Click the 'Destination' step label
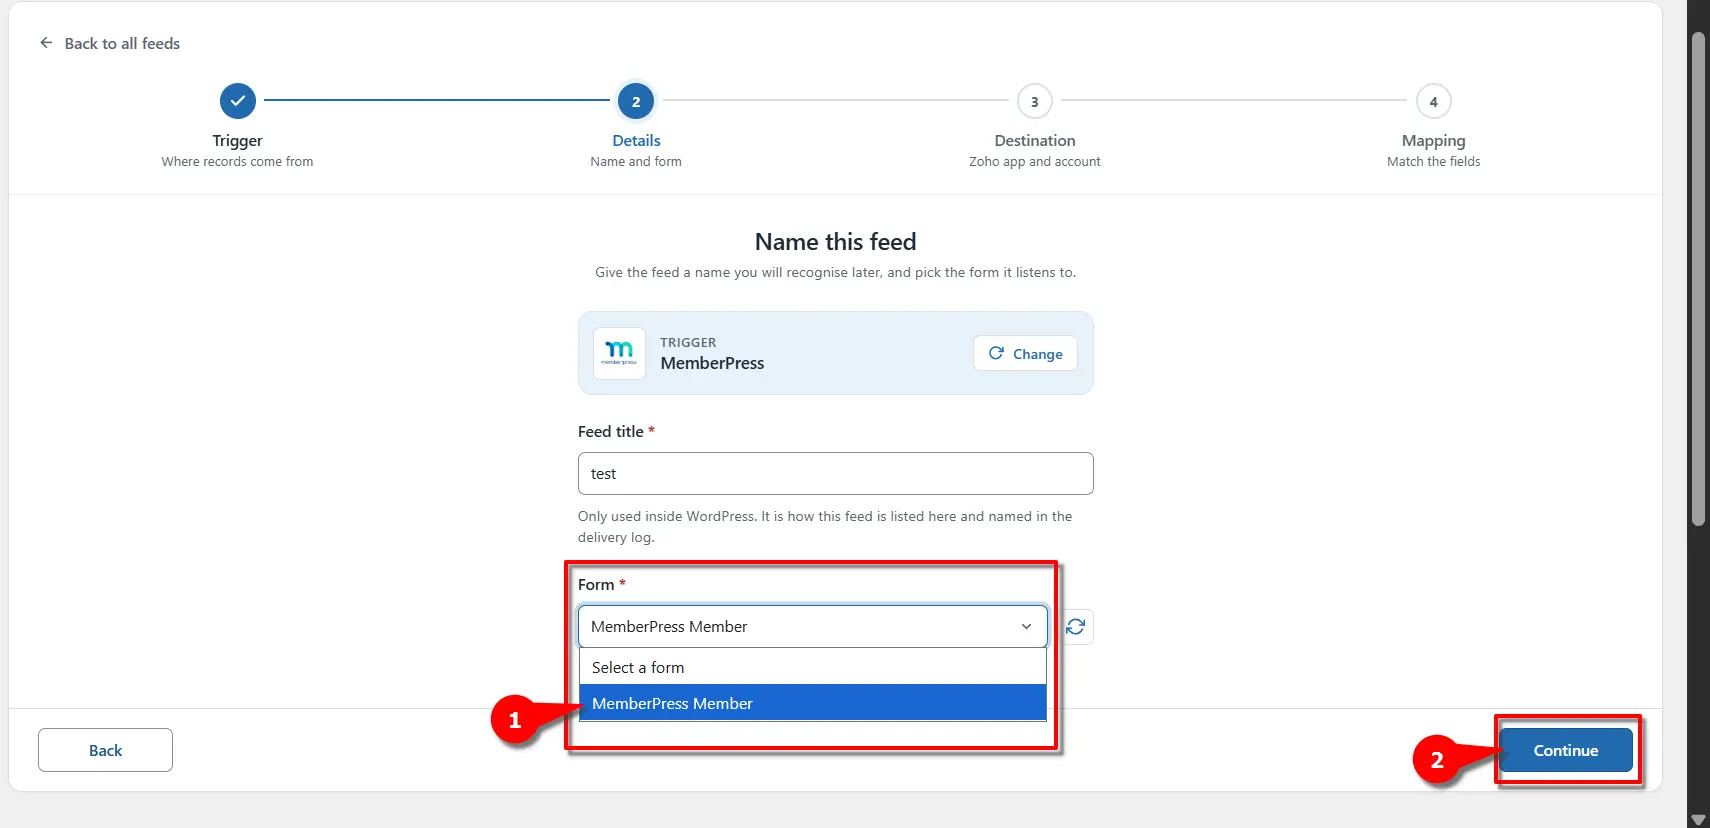 [1035, 141]
